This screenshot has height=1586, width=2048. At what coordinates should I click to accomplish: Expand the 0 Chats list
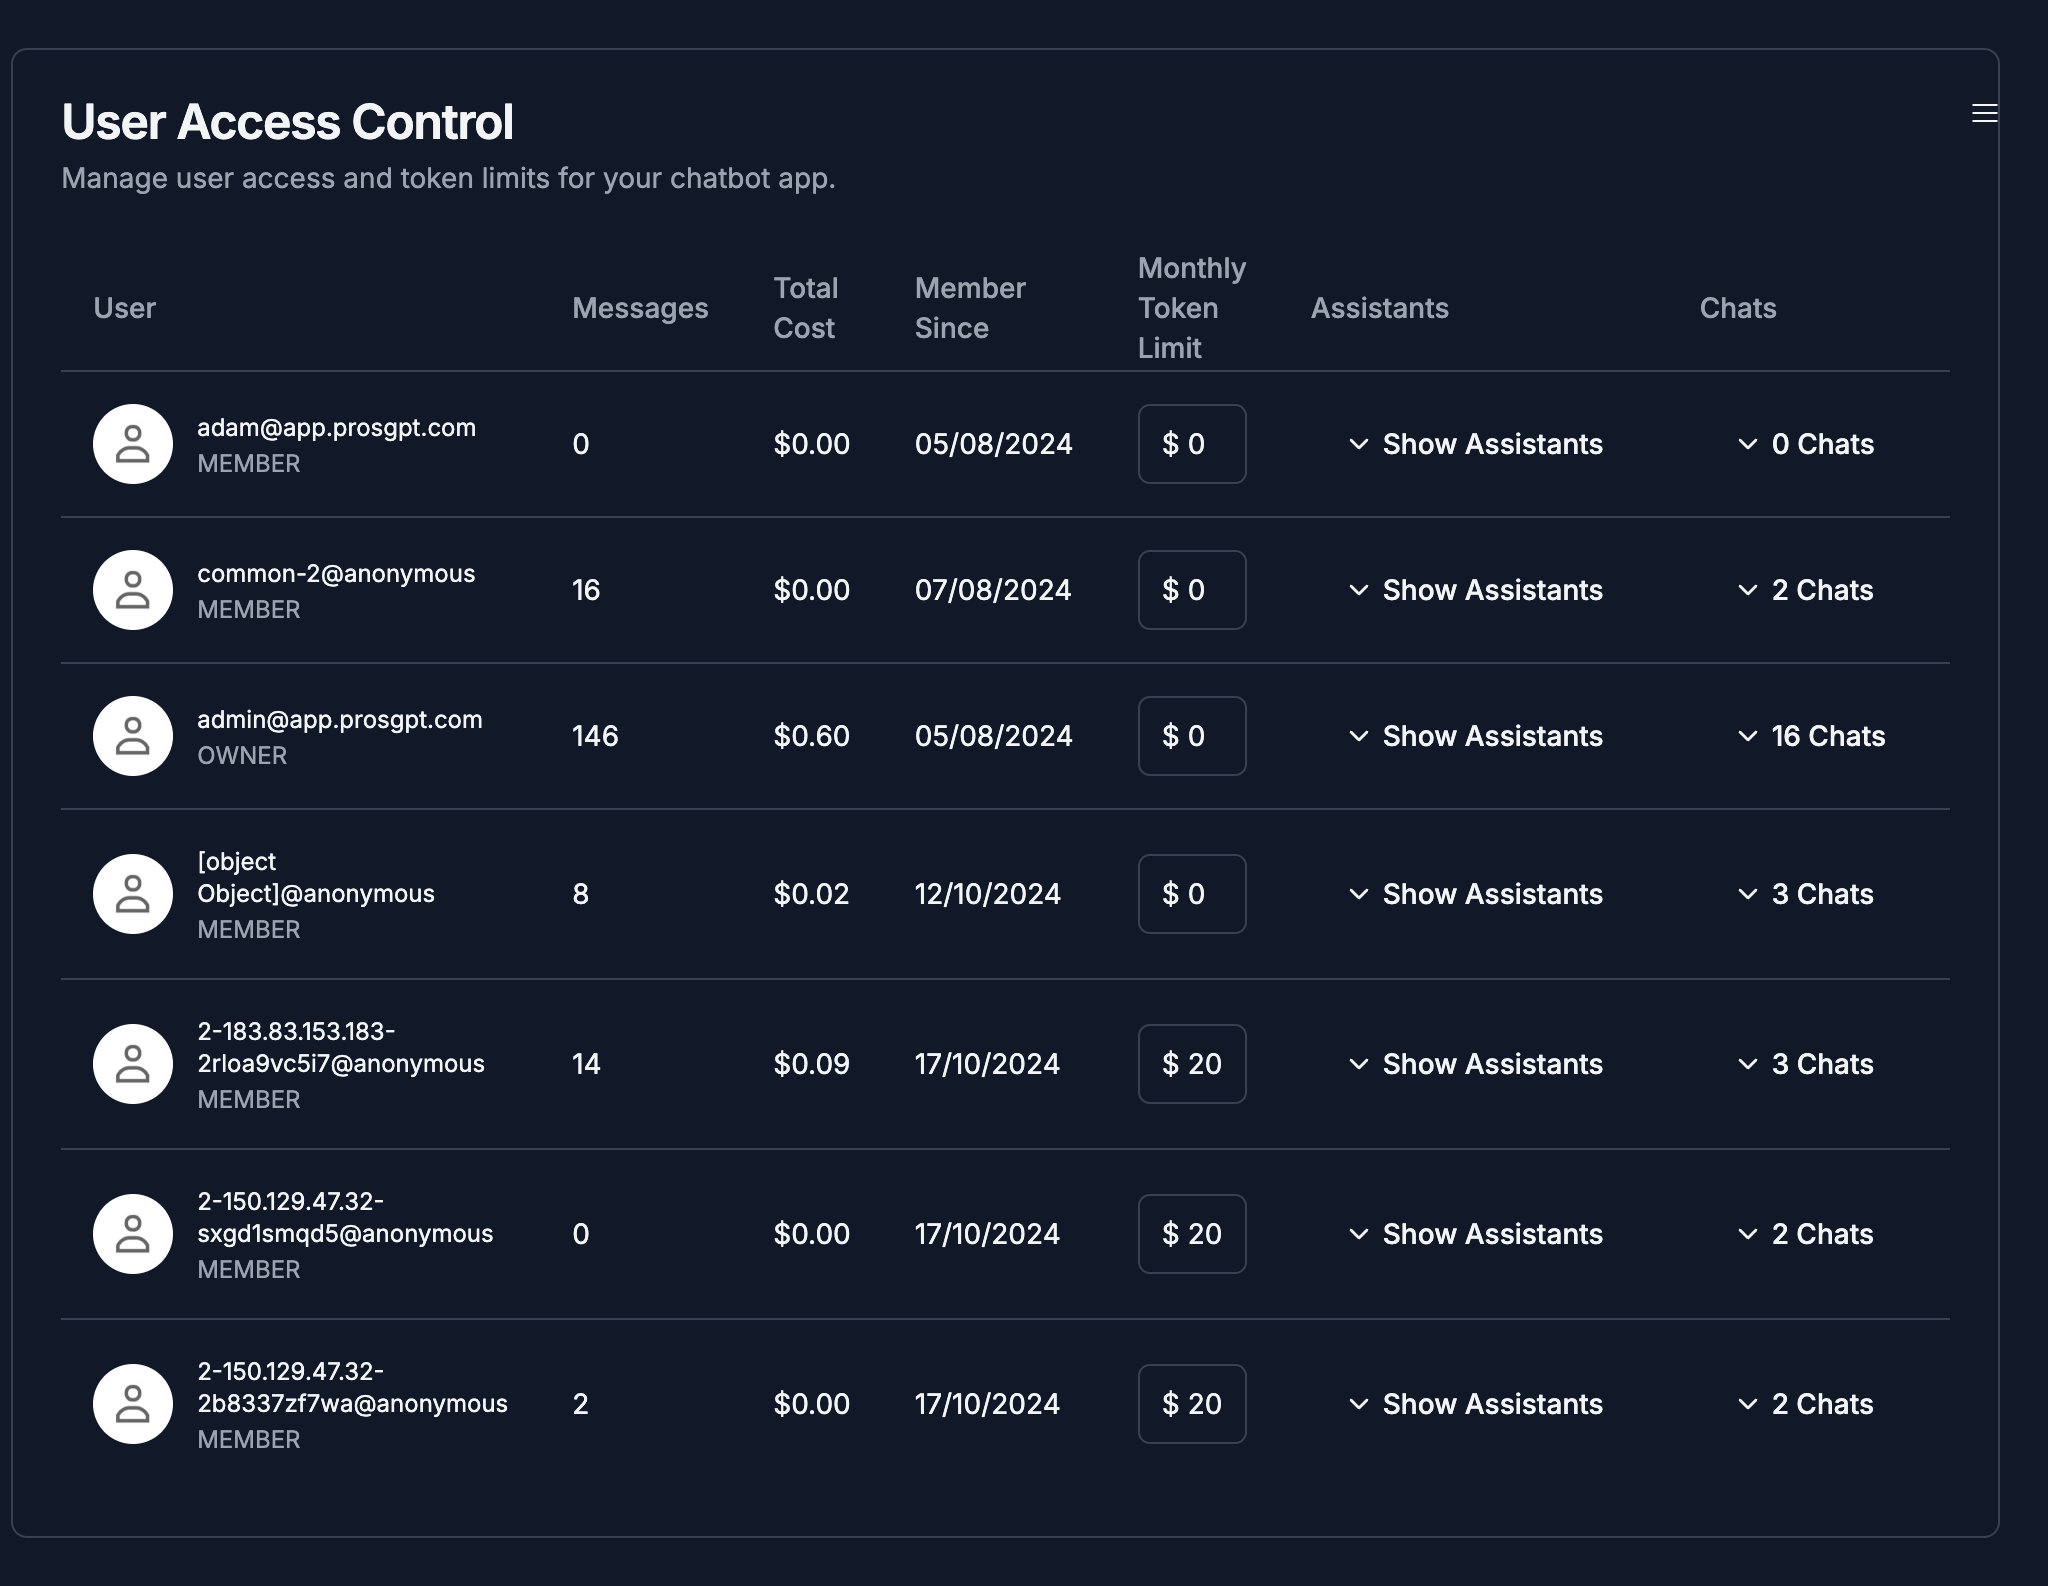pos(1805,444)
